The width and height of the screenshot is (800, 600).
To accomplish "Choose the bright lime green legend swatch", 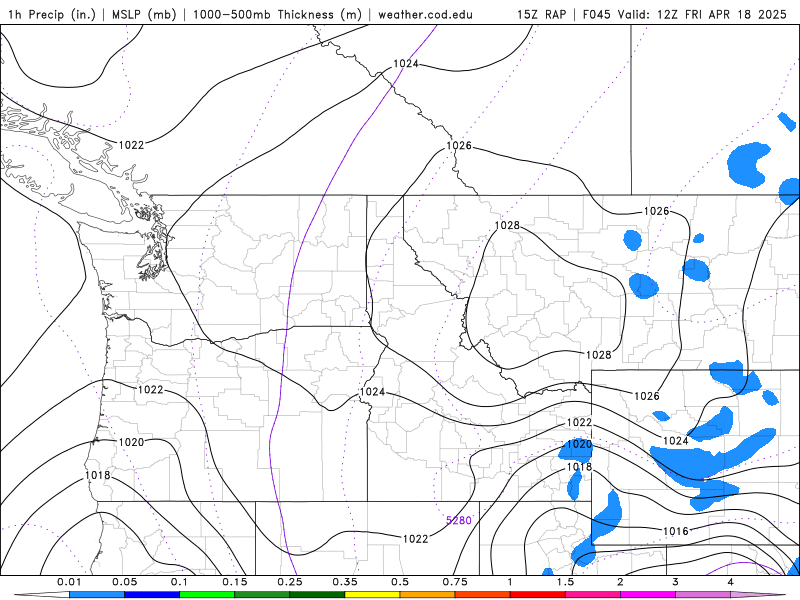I will [207, 594].
